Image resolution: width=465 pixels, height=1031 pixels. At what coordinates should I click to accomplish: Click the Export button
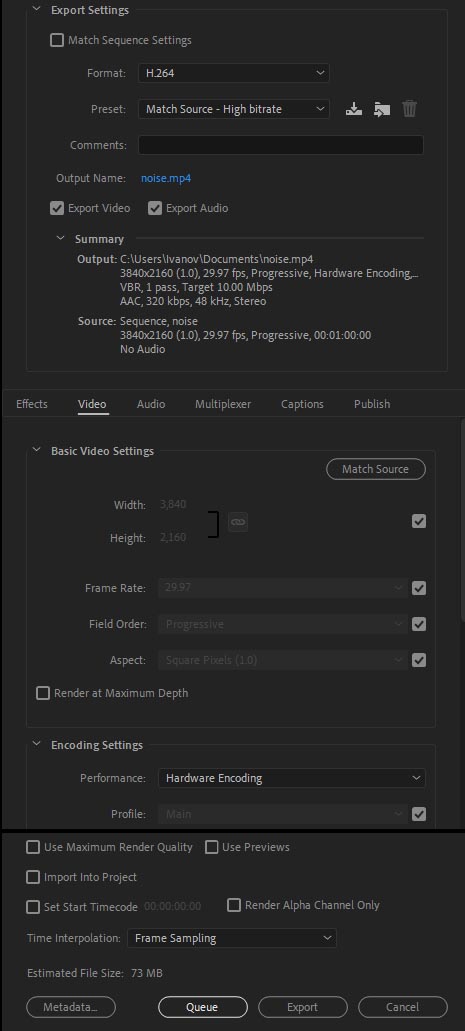pos(303,1007)
